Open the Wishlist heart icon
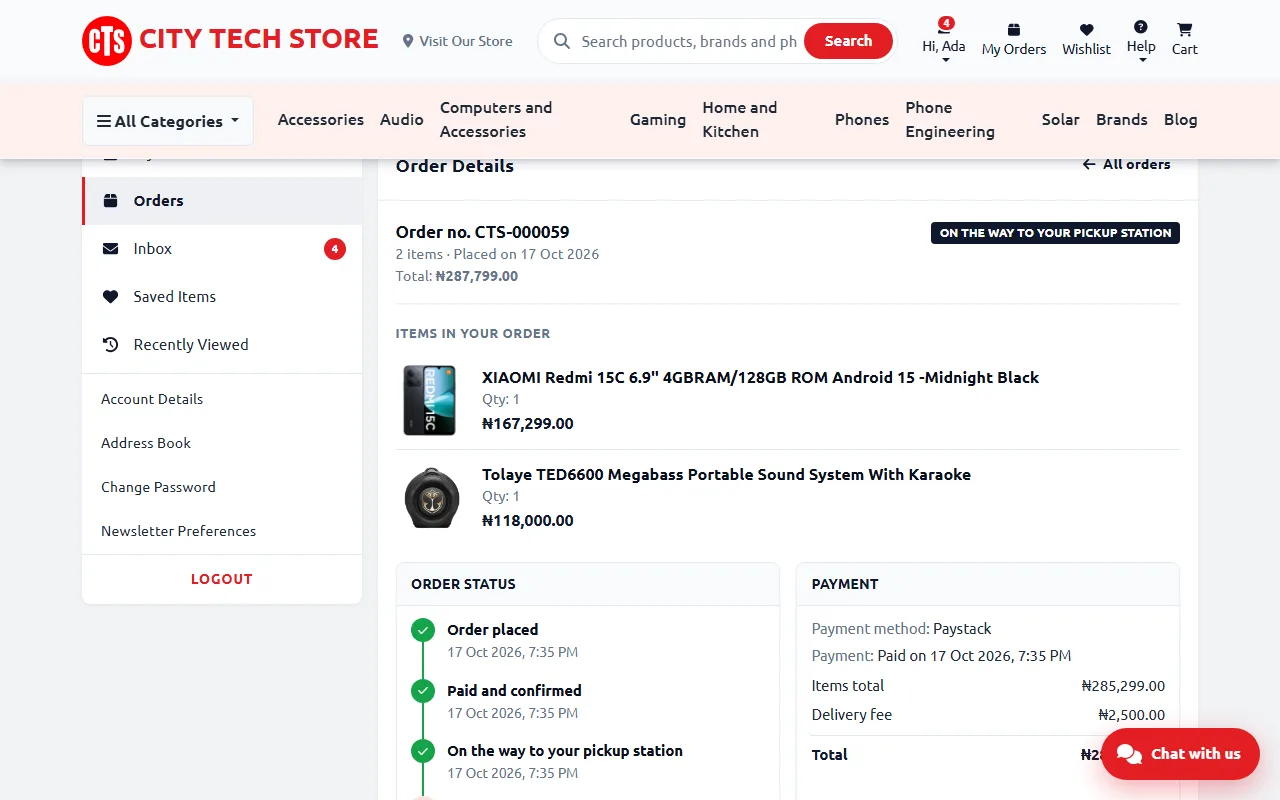The image size is (1280, 800). point(1086,30)
